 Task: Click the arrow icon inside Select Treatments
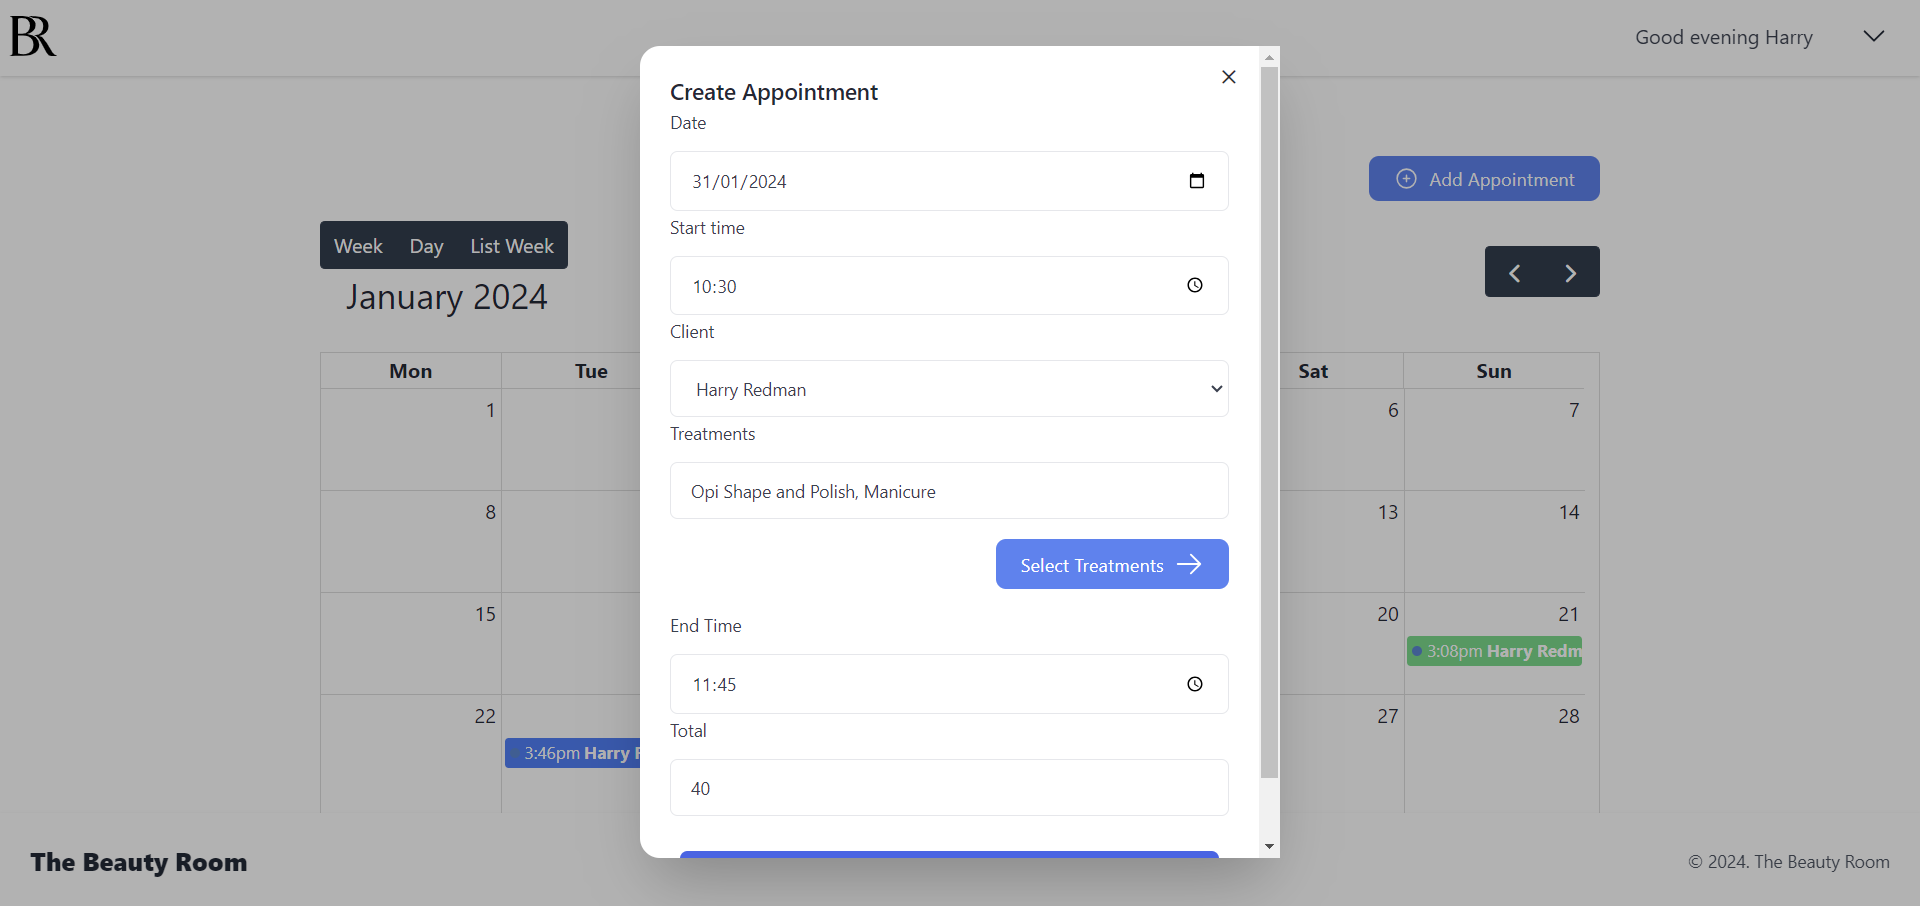pos(1189,564)
